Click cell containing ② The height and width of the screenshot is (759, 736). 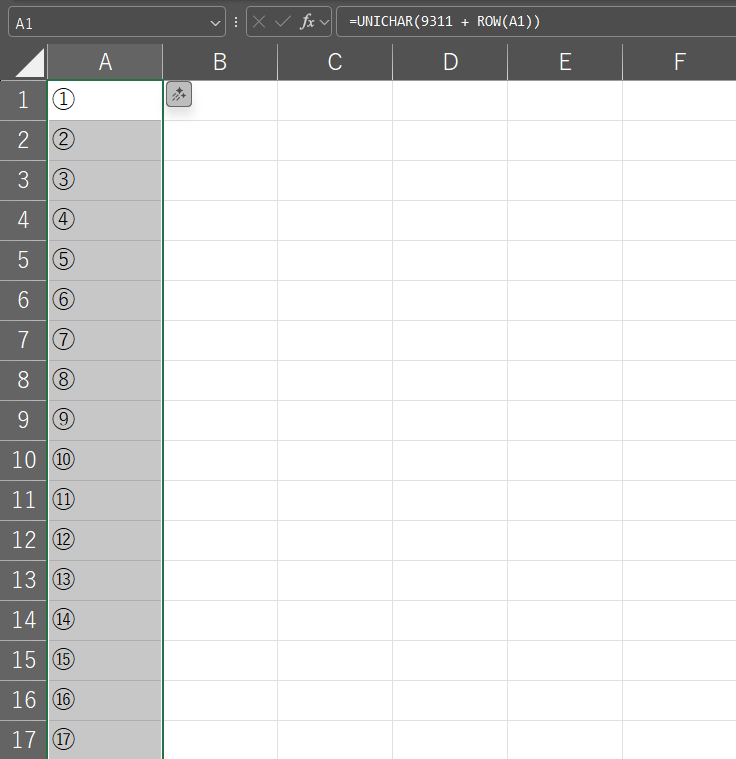click(105, 140)
